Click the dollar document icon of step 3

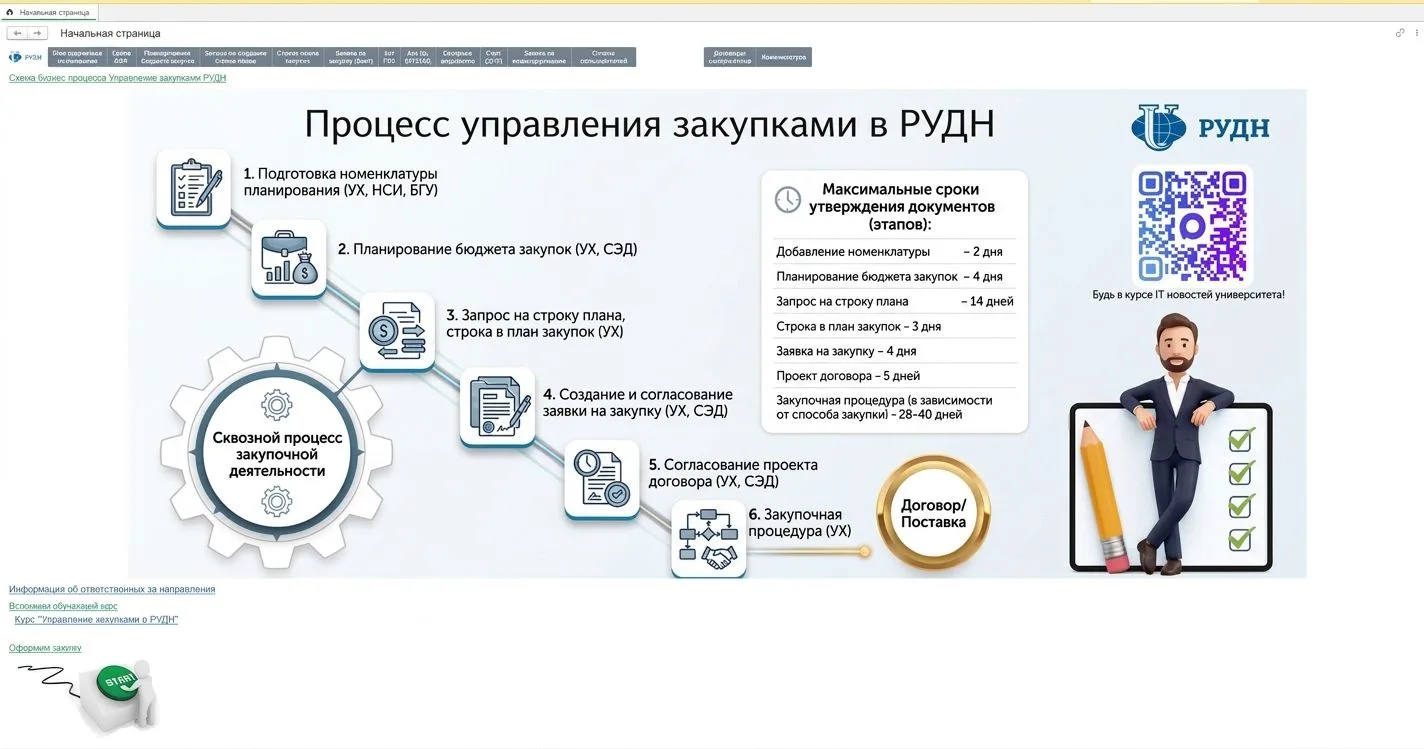(x=397, y=330)
